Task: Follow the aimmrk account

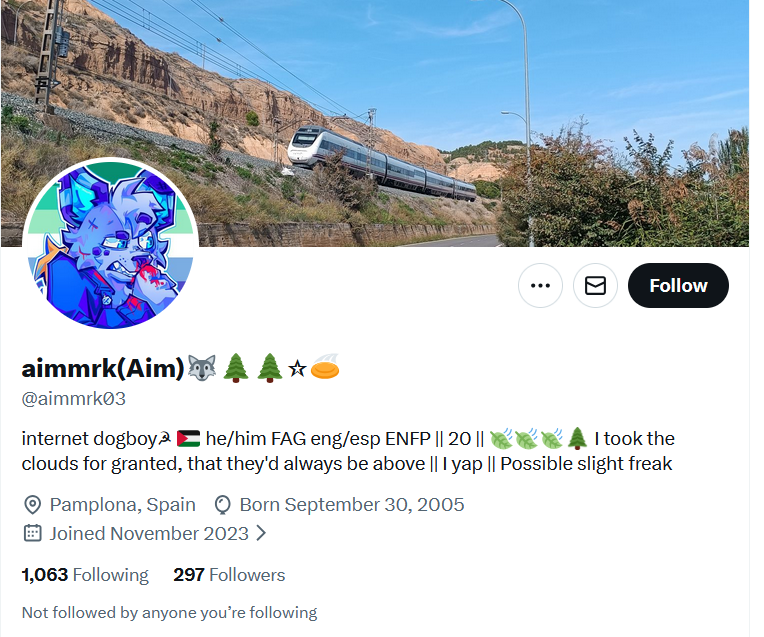Action: (x=678, y=286)
